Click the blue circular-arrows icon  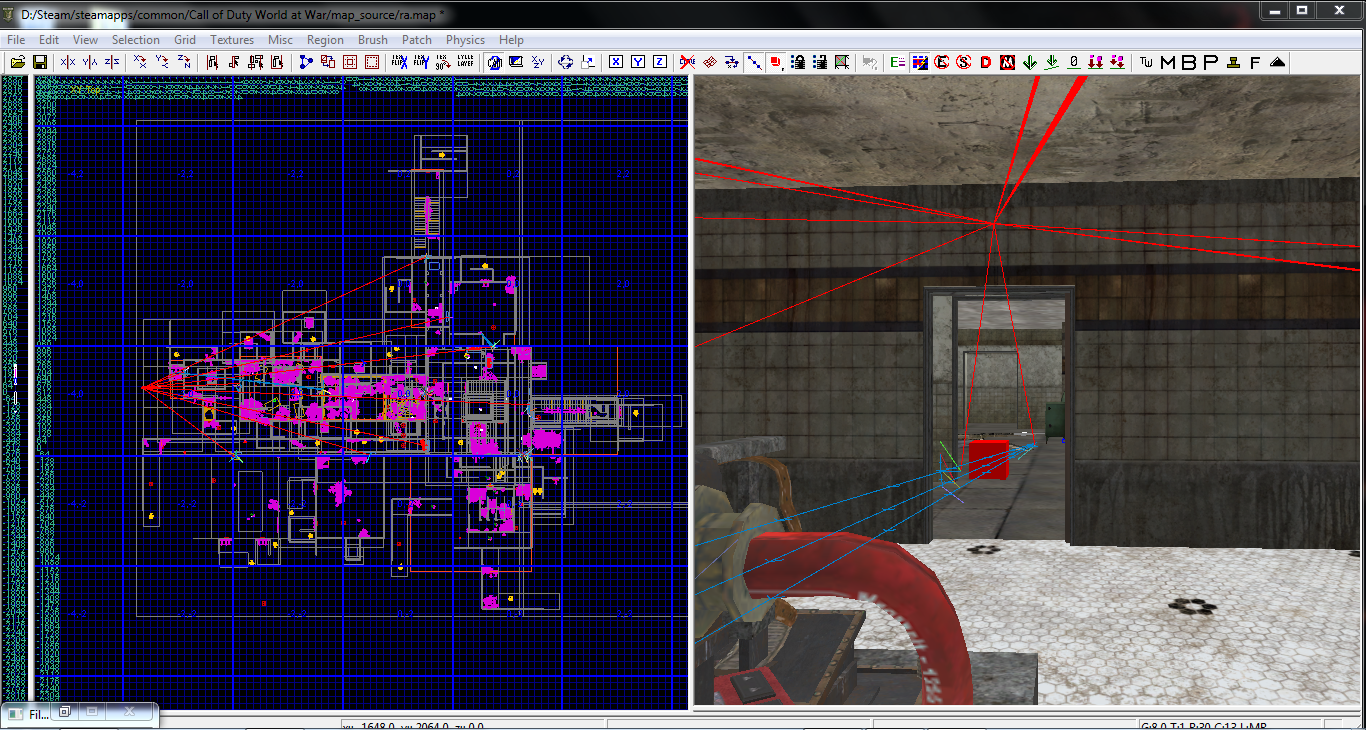point(566,62)
